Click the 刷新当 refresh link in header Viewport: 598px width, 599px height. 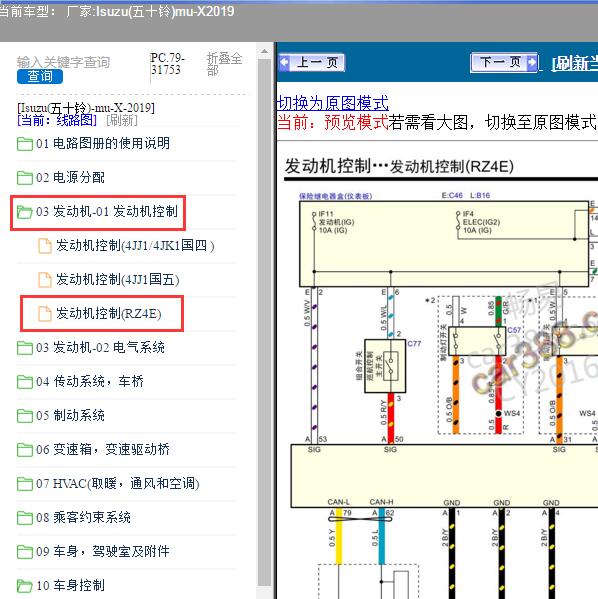pos(574,63)
